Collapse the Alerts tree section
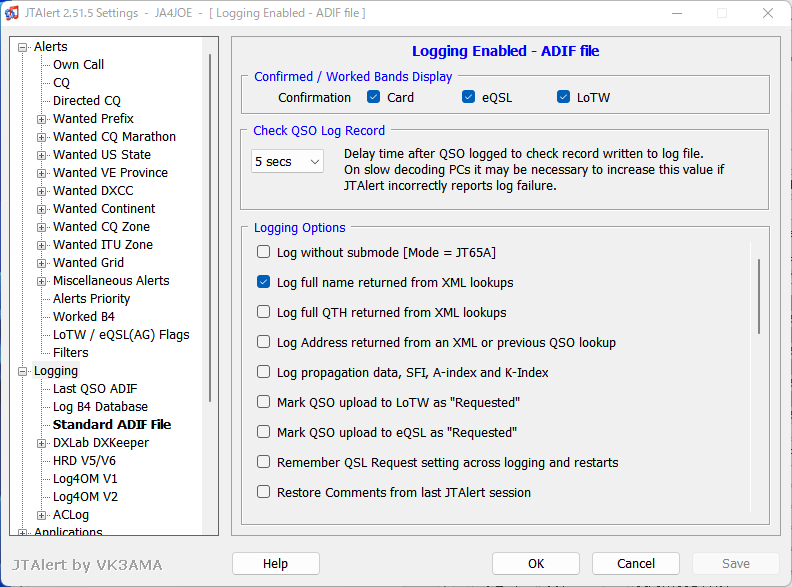The image size is (792, 587). tap(22, 47)
